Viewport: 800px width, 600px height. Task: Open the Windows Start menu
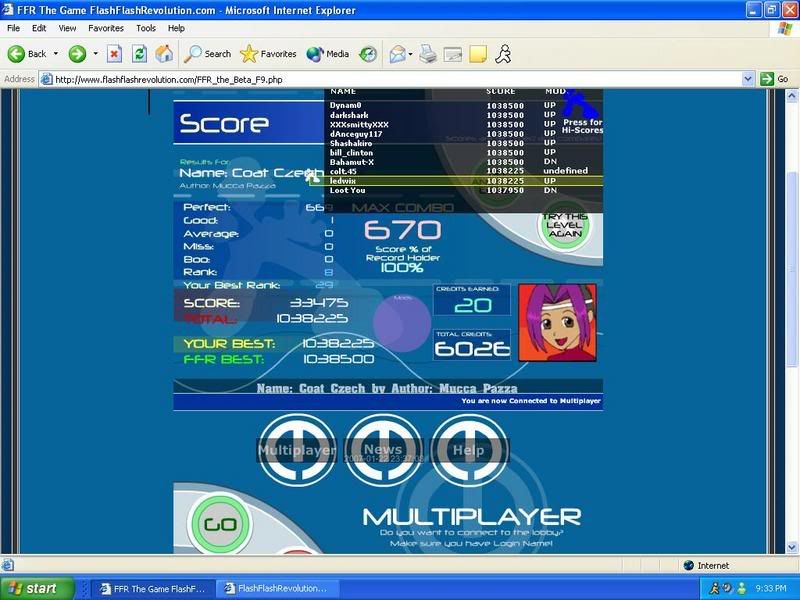(x=37, y=588)
